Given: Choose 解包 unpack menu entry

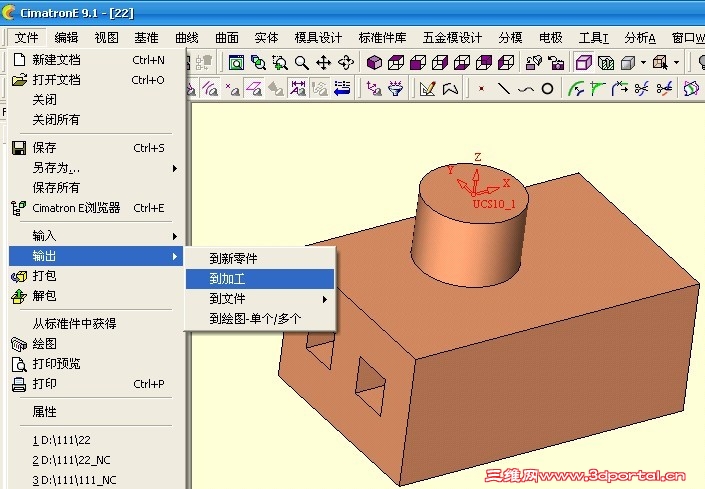Looking at the screenshot, I should [x=95, y=296].
